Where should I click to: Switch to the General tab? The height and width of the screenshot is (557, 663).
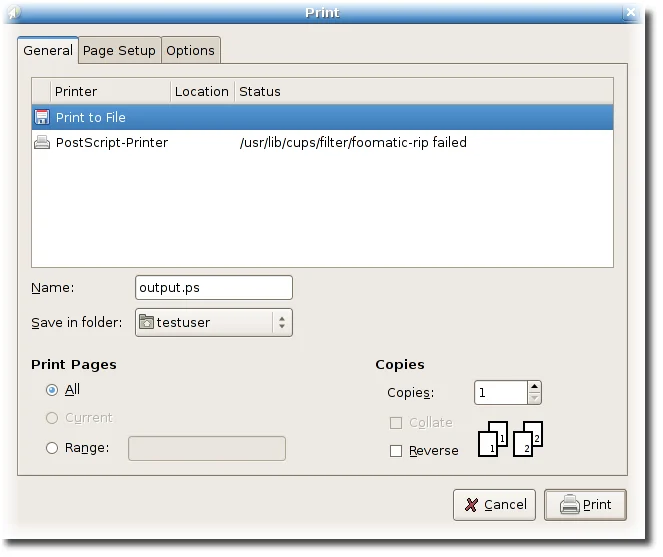[x=48, y=50]
